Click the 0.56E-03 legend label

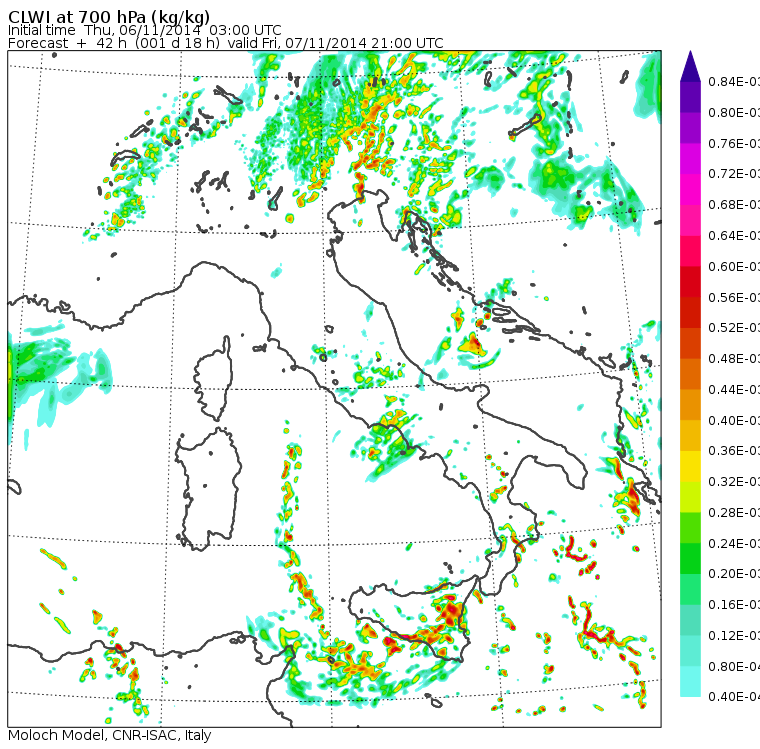pos(734,297)
